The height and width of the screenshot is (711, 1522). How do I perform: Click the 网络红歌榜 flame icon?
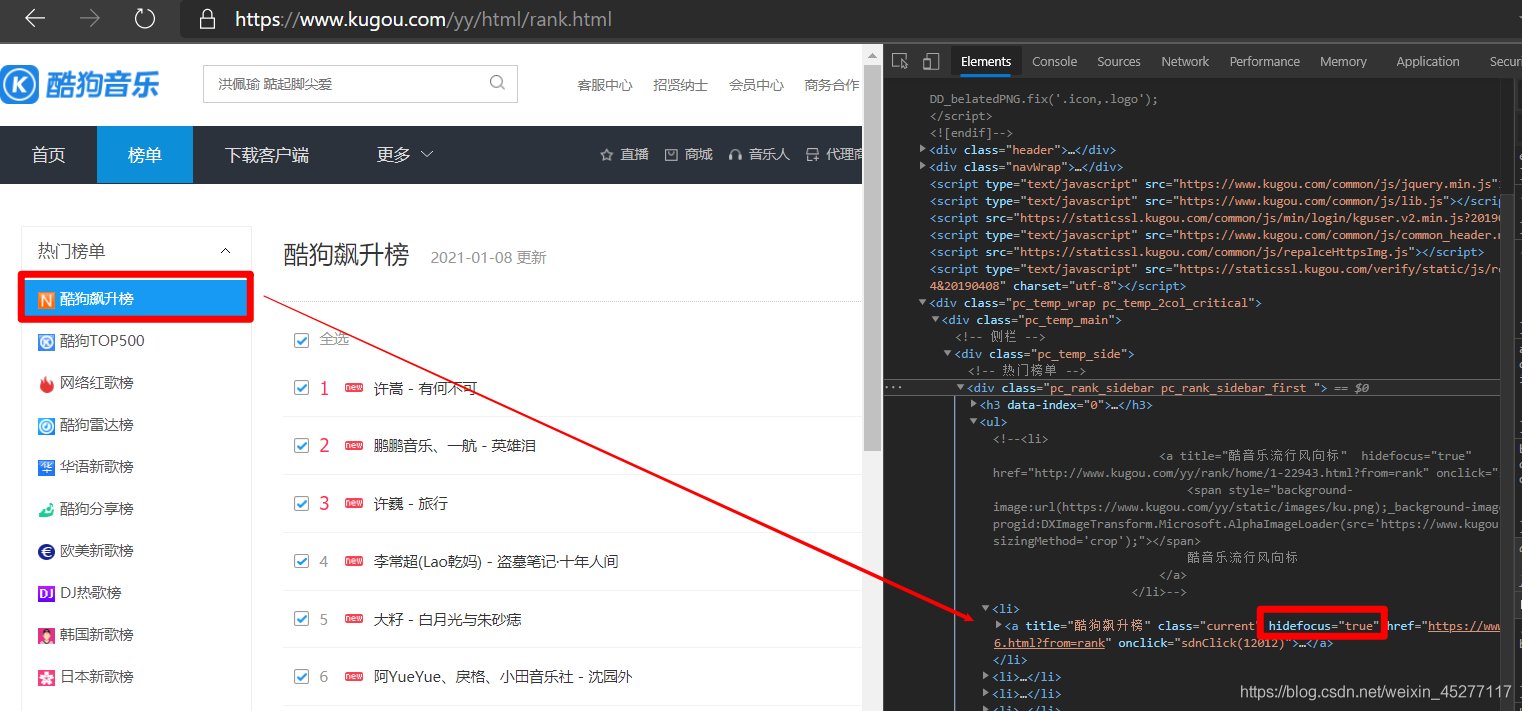(46, 383)
